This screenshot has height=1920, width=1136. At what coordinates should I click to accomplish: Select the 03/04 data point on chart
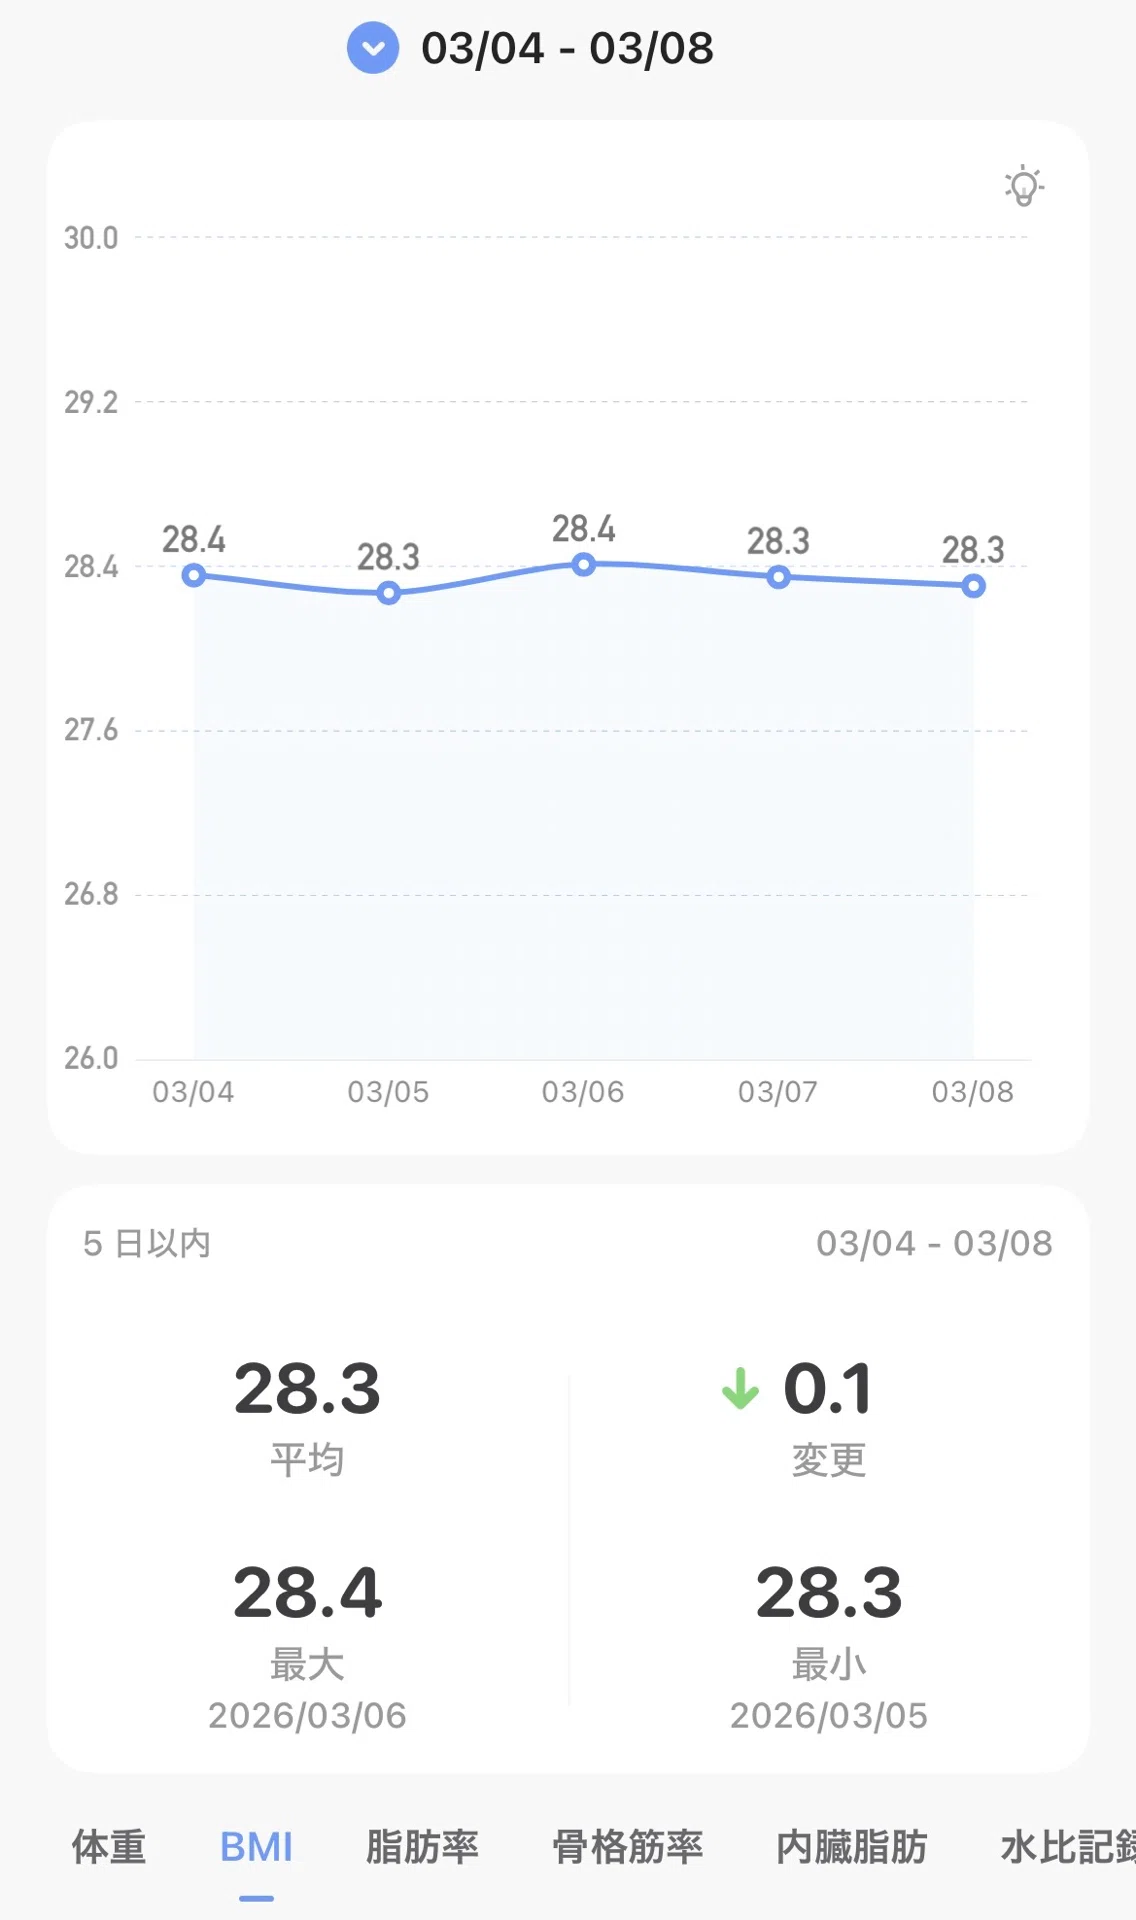(x=194, y=575)
